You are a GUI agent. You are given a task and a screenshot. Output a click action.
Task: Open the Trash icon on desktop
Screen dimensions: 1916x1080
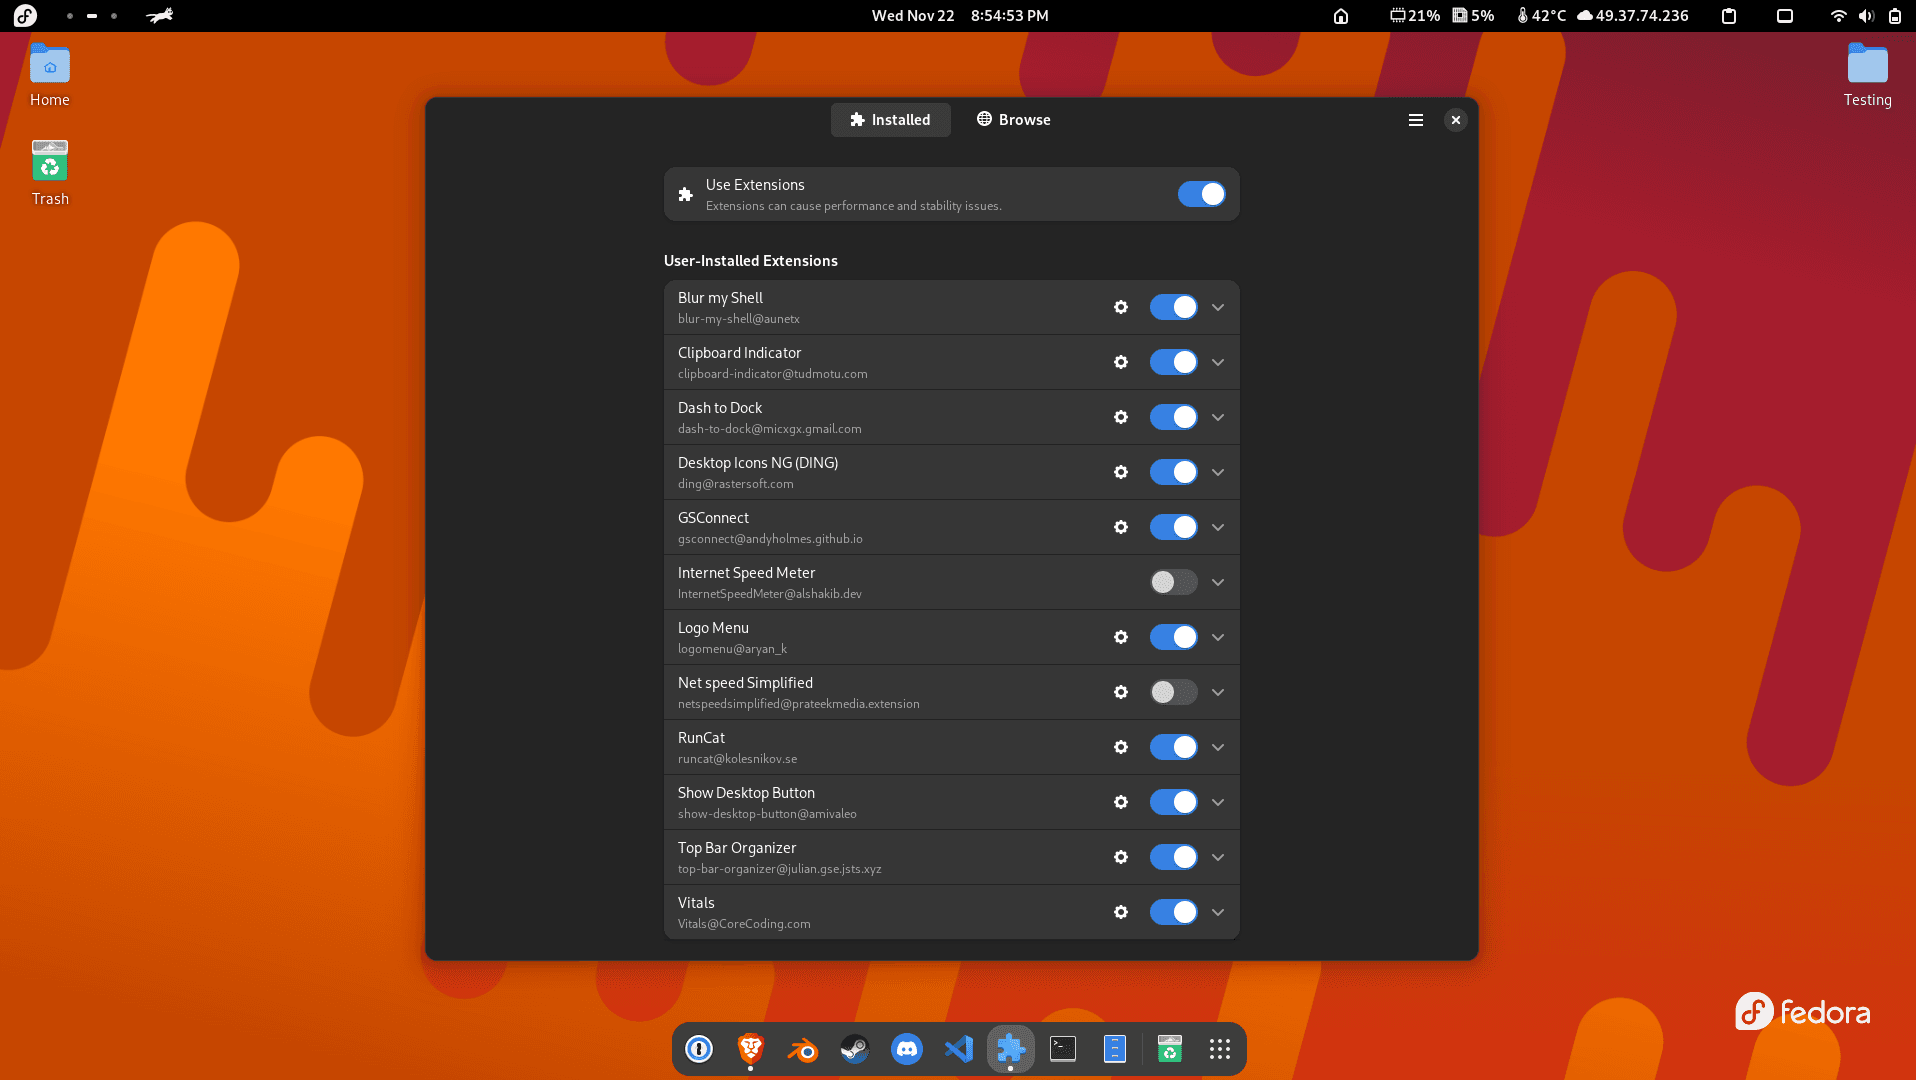coord(50,173)
